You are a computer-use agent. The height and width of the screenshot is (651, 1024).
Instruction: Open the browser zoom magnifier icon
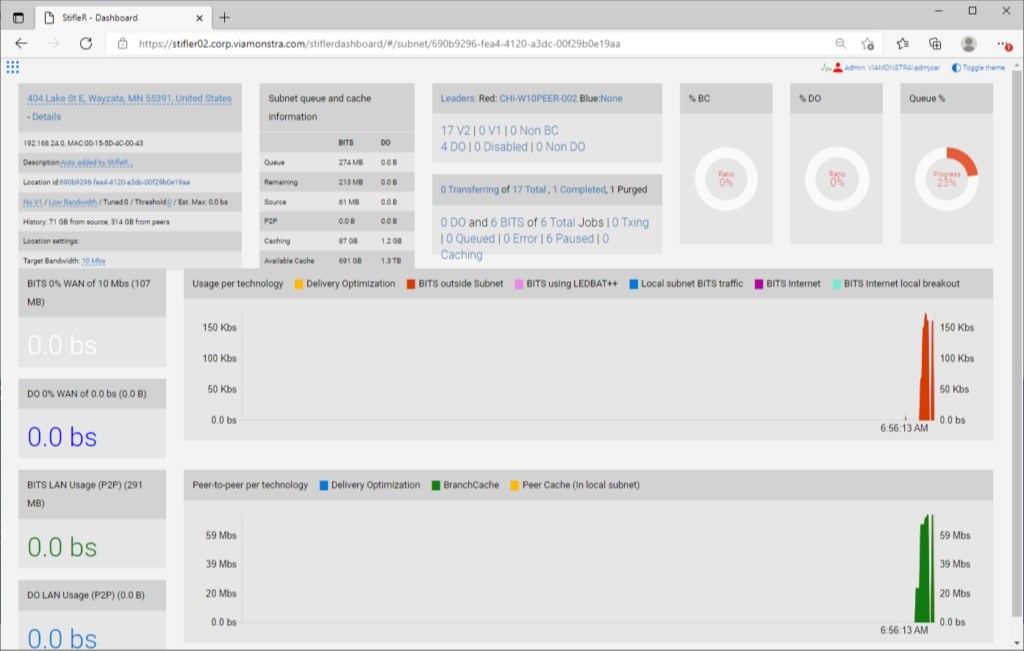tap(841, 44)
